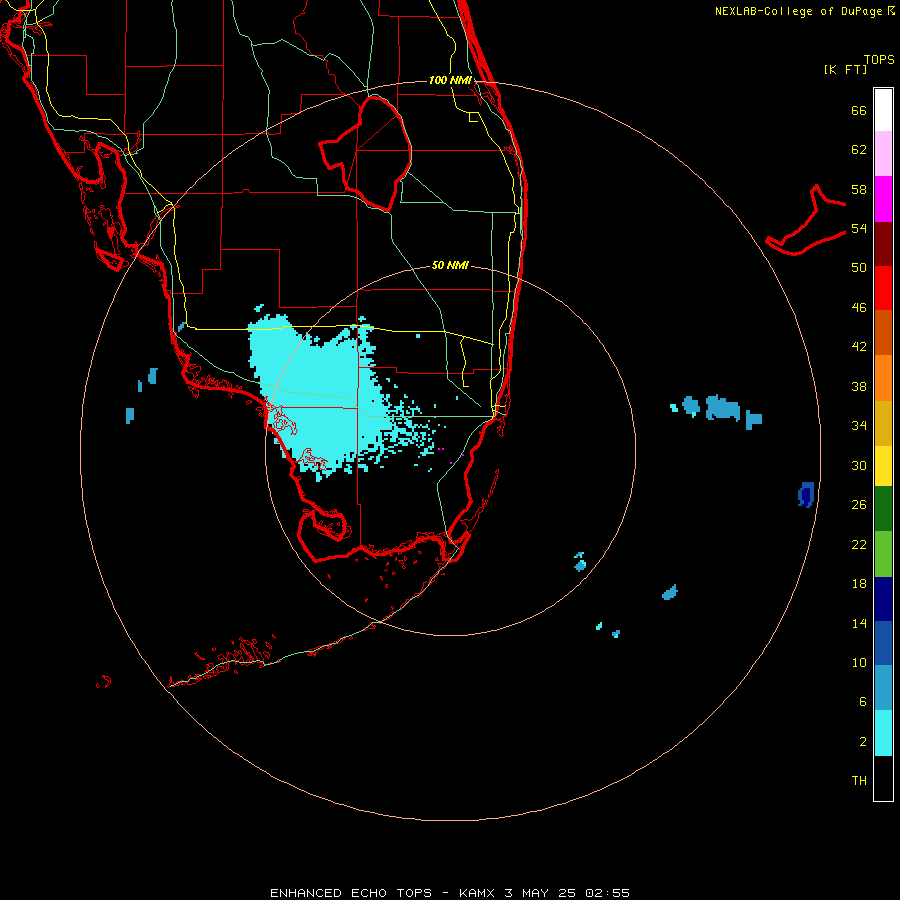The image size is (900, 900).
Task: Pick the magenta swatch in the tops legend
Action: 883,199
